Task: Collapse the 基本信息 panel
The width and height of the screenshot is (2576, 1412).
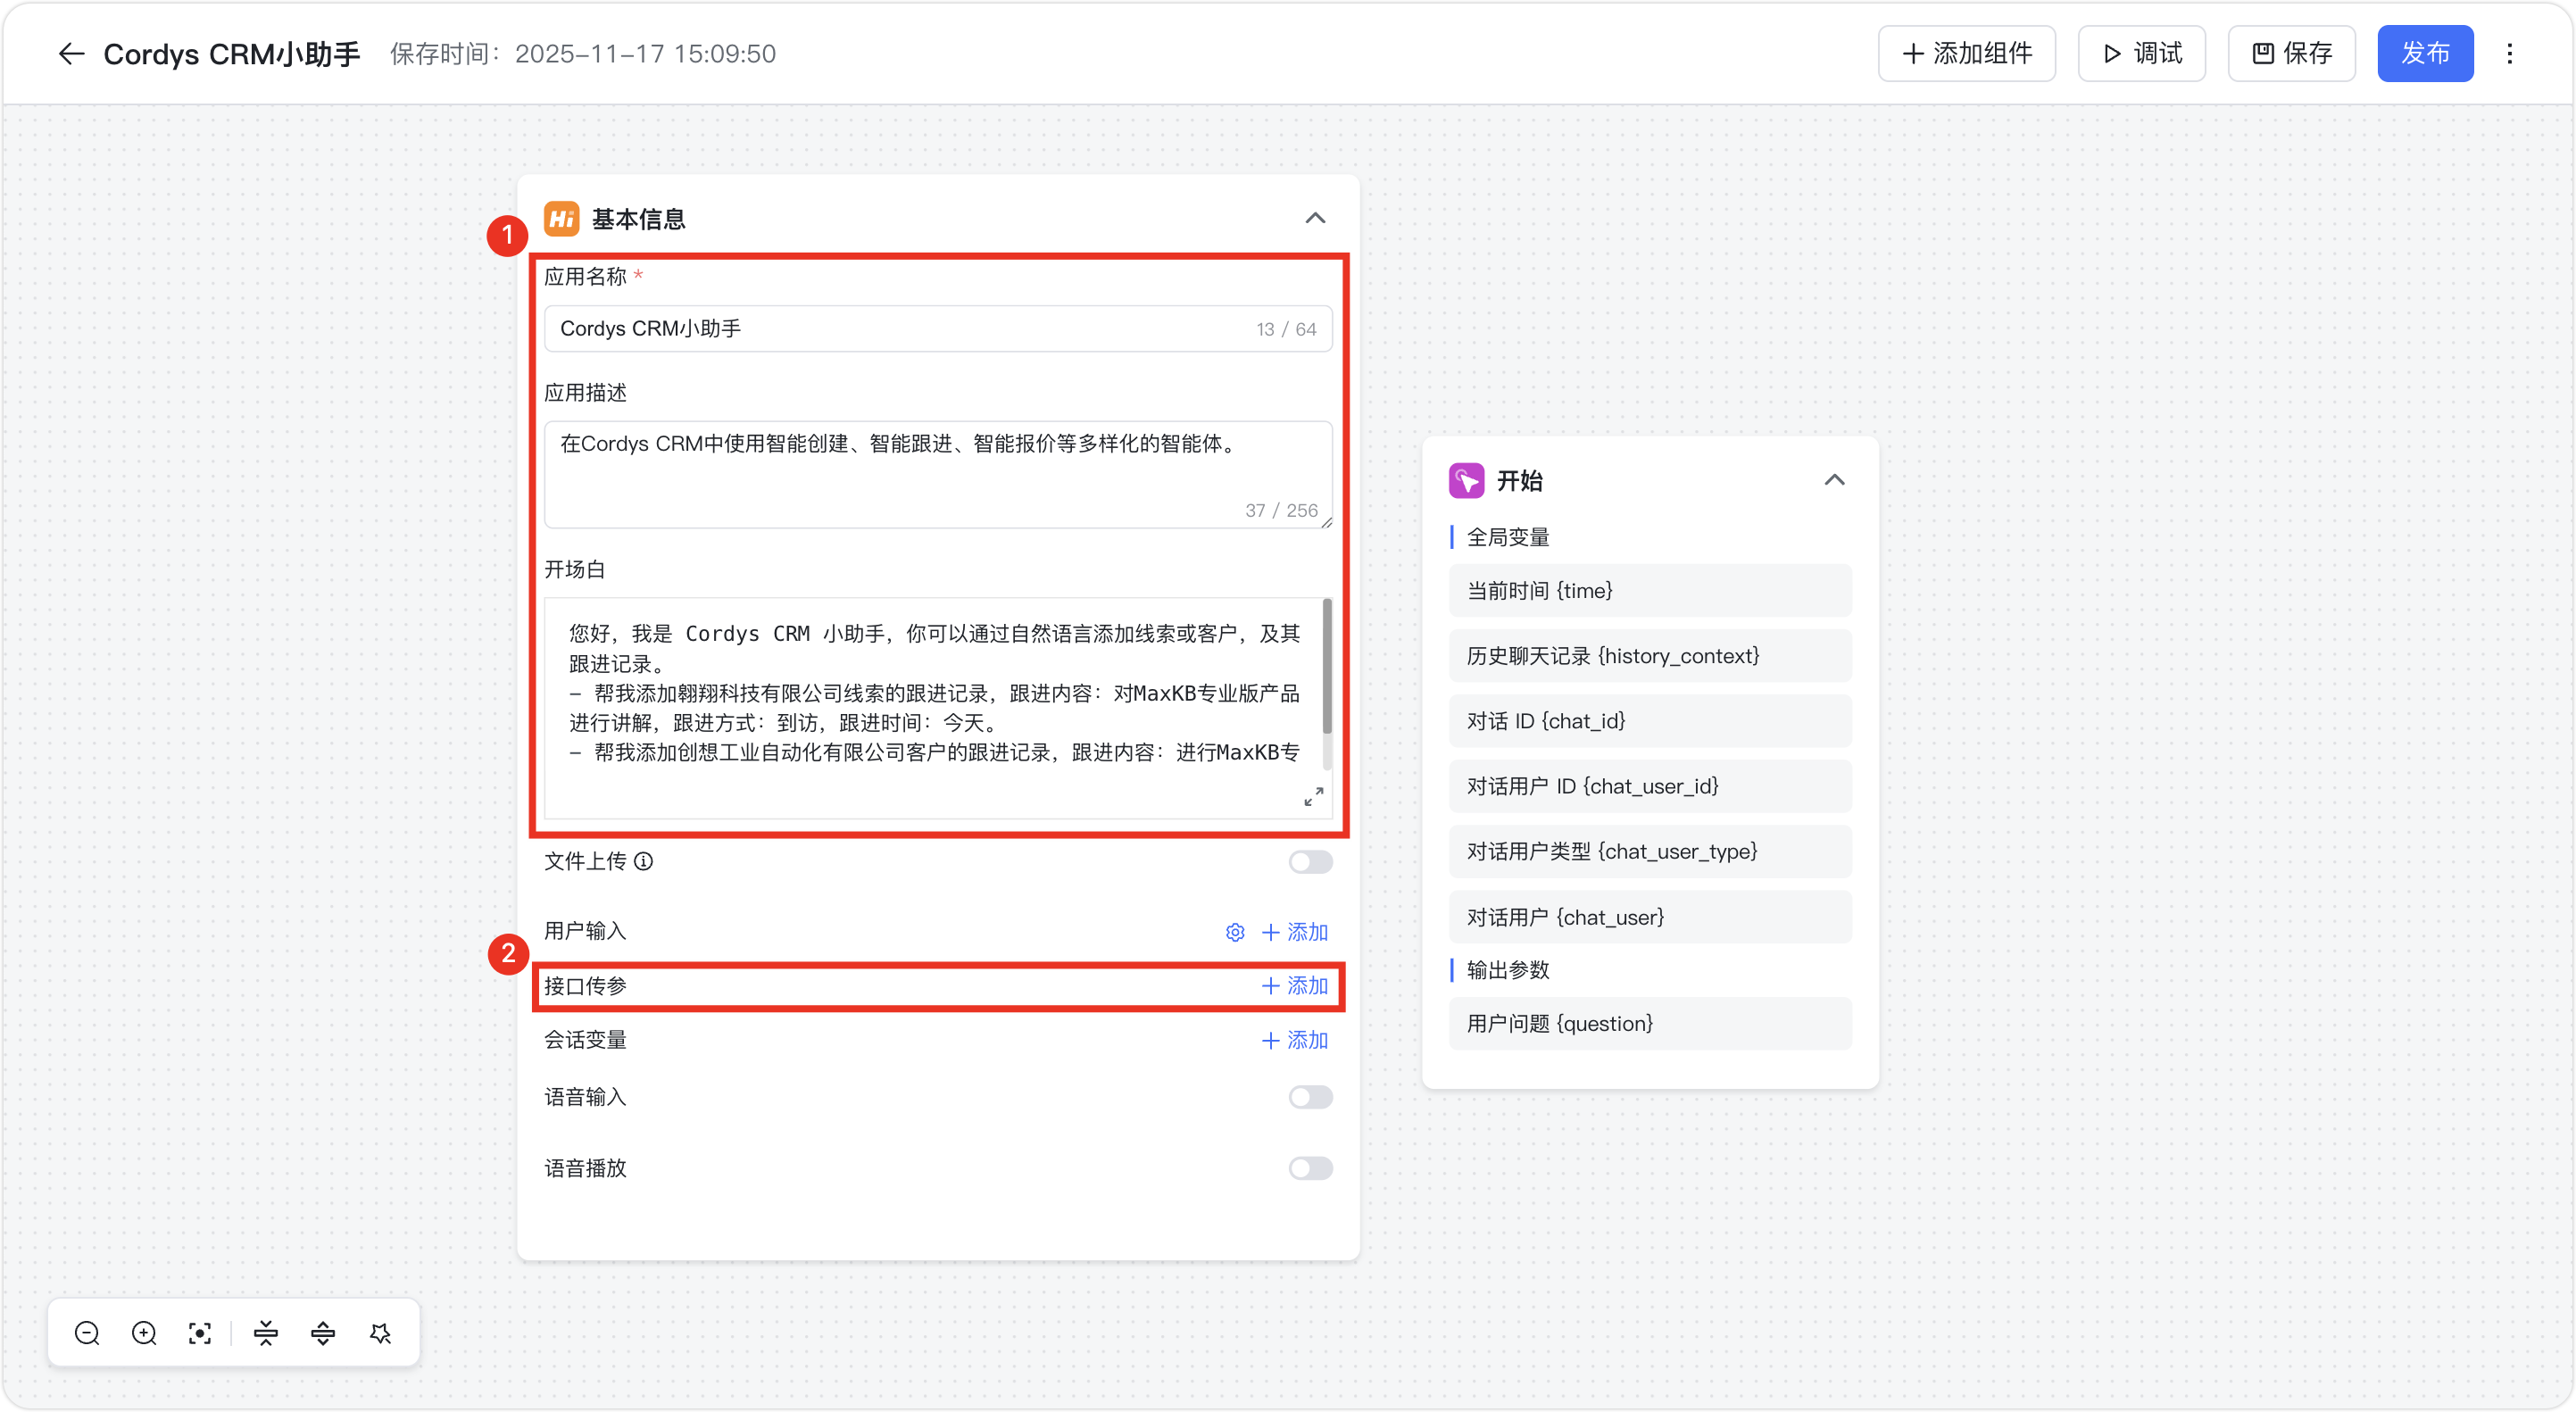Action: point(1315,218)
